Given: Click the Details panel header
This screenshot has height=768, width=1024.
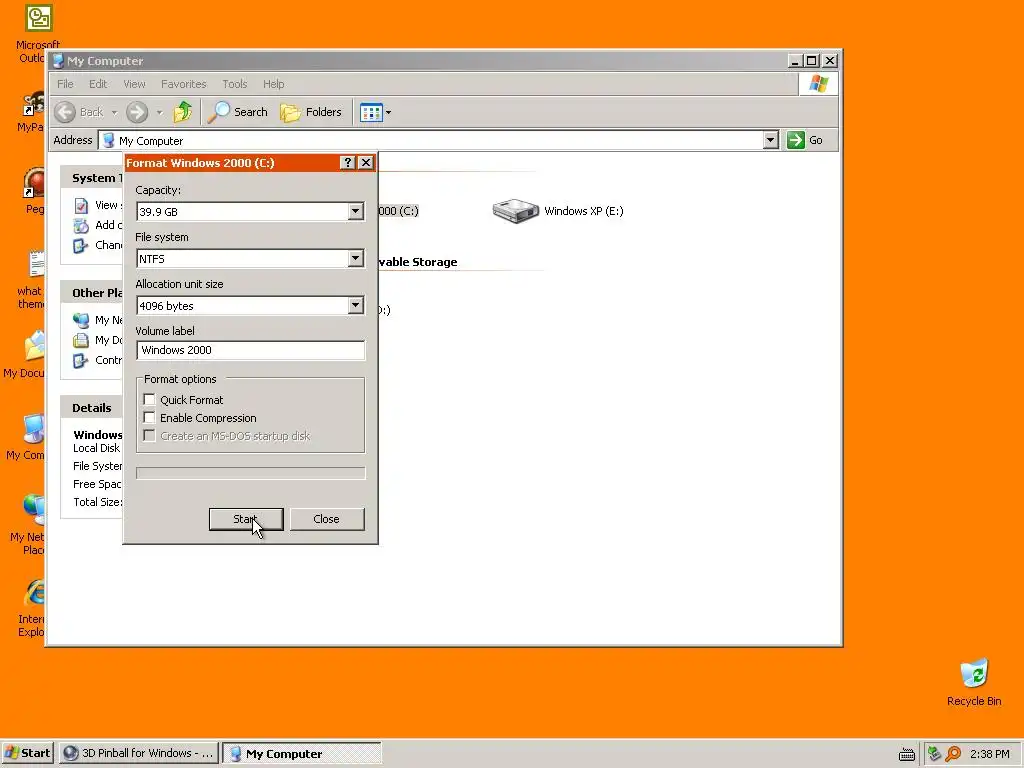Looking at the screenshot, I should [91, 408].
